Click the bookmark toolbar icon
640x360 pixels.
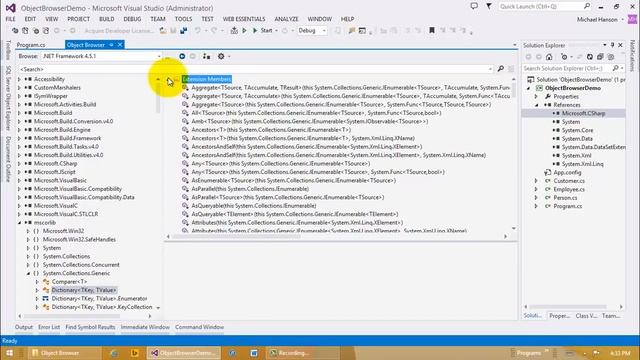pos(431,31)
